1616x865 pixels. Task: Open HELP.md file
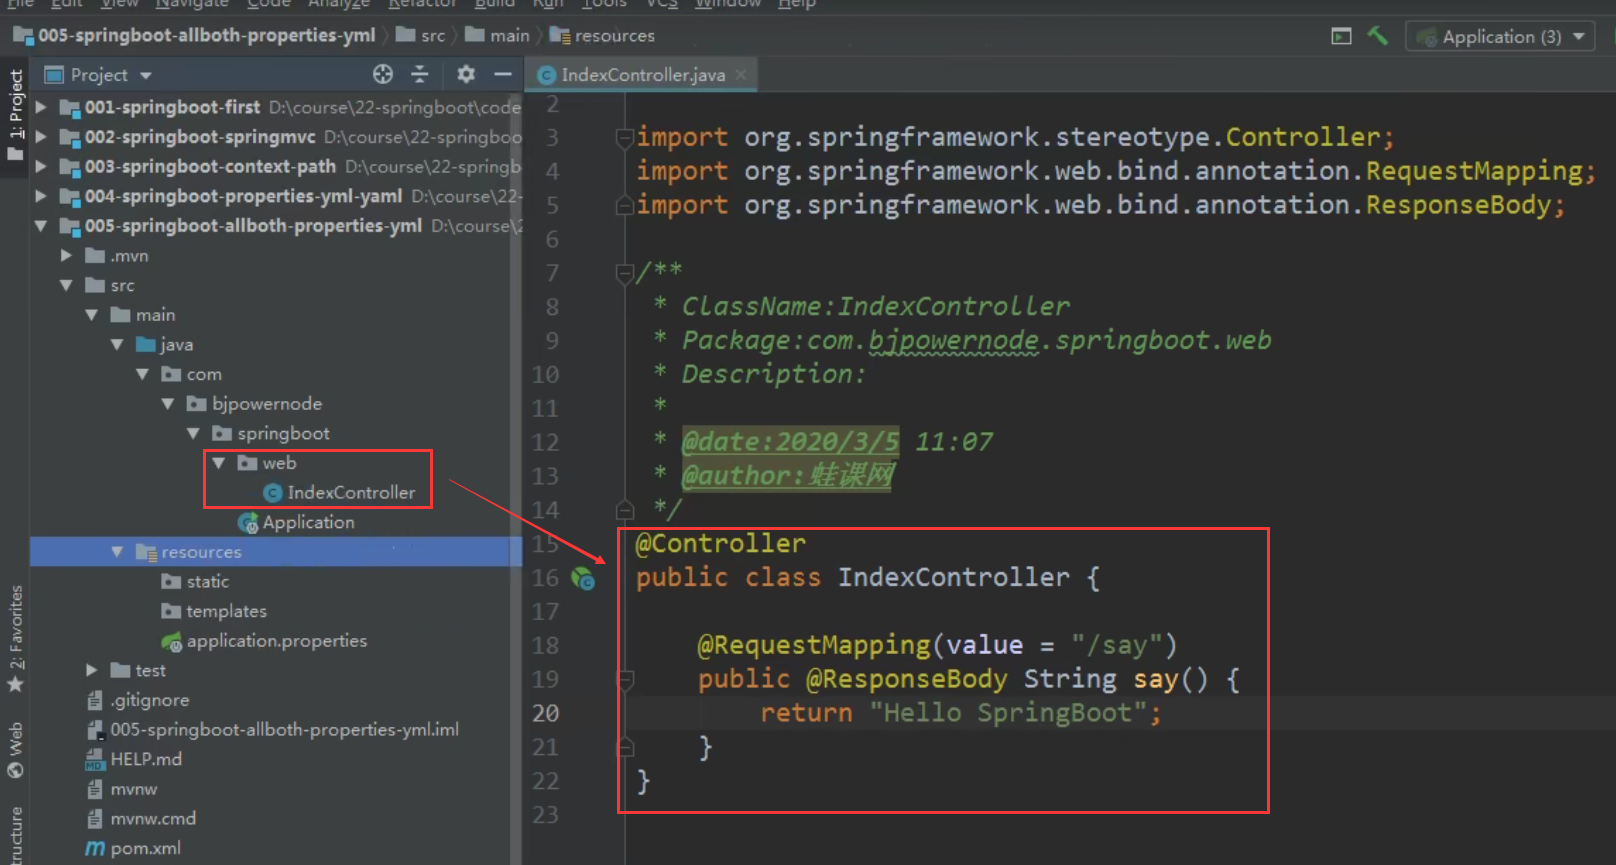click(134, 759)
